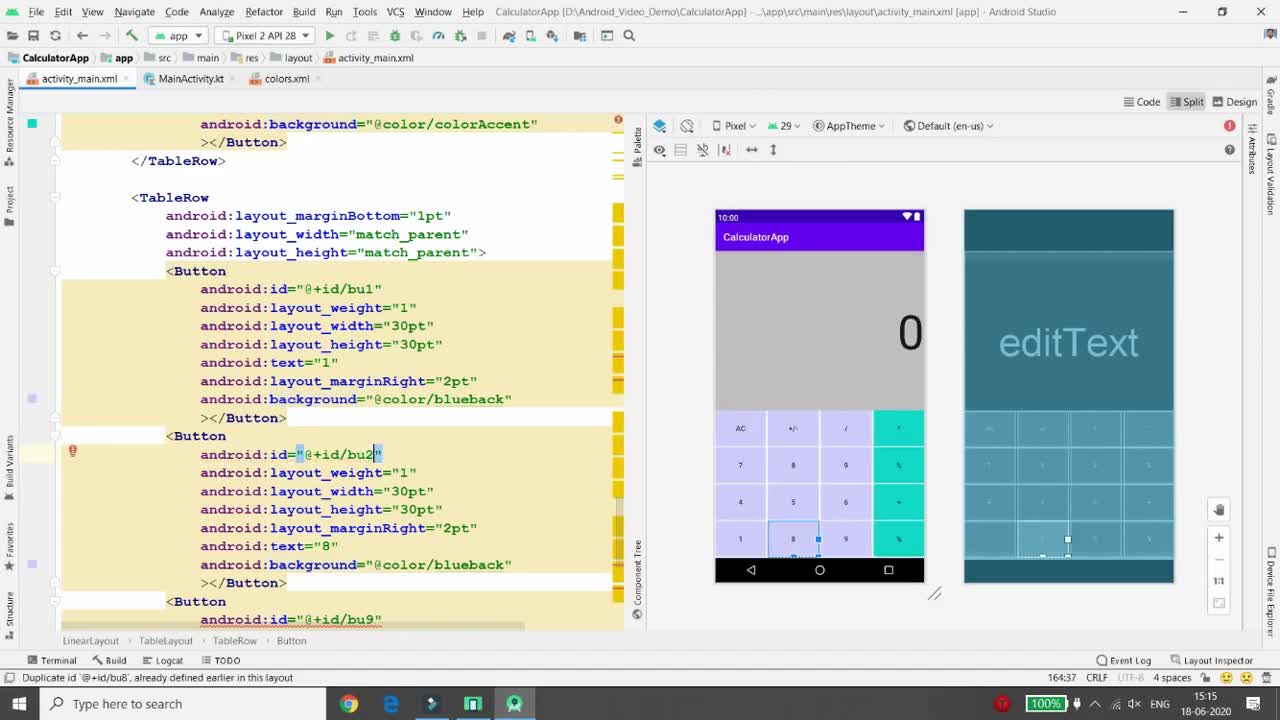
Task: Select the pan hand tool in preview
Action: coord(1219,510)
